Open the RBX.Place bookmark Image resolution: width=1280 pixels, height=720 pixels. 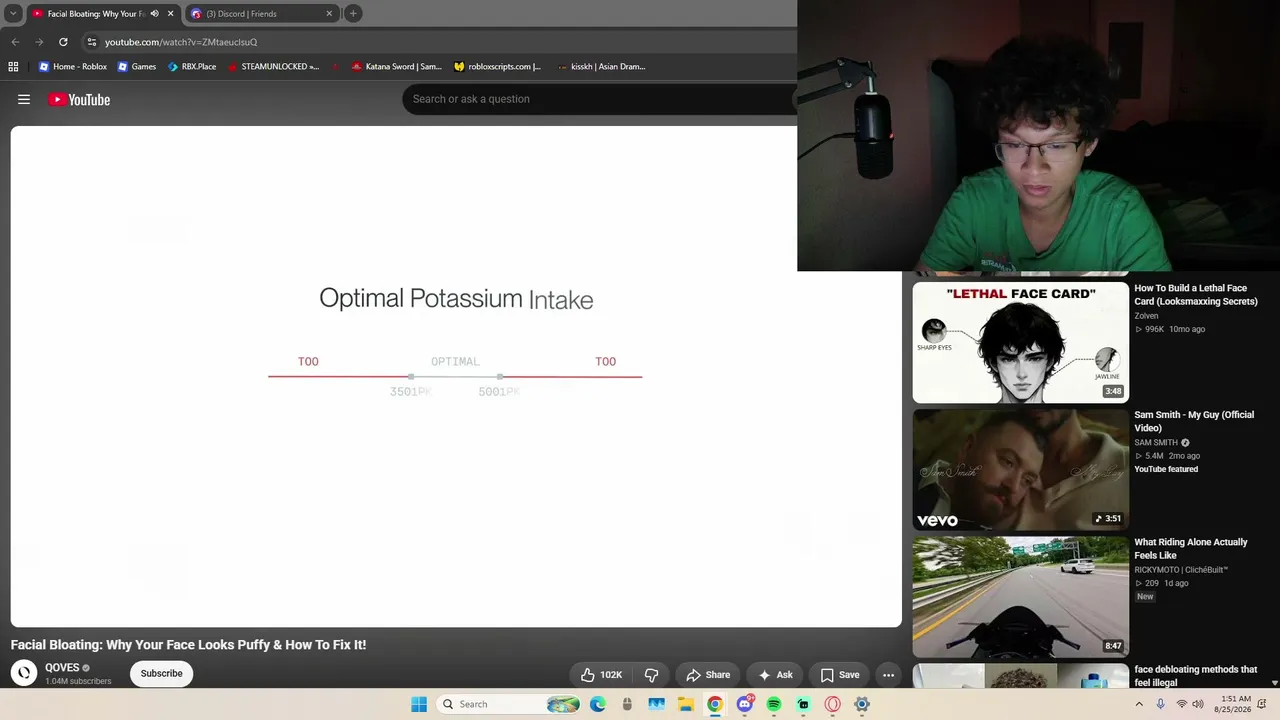[192, 67]
